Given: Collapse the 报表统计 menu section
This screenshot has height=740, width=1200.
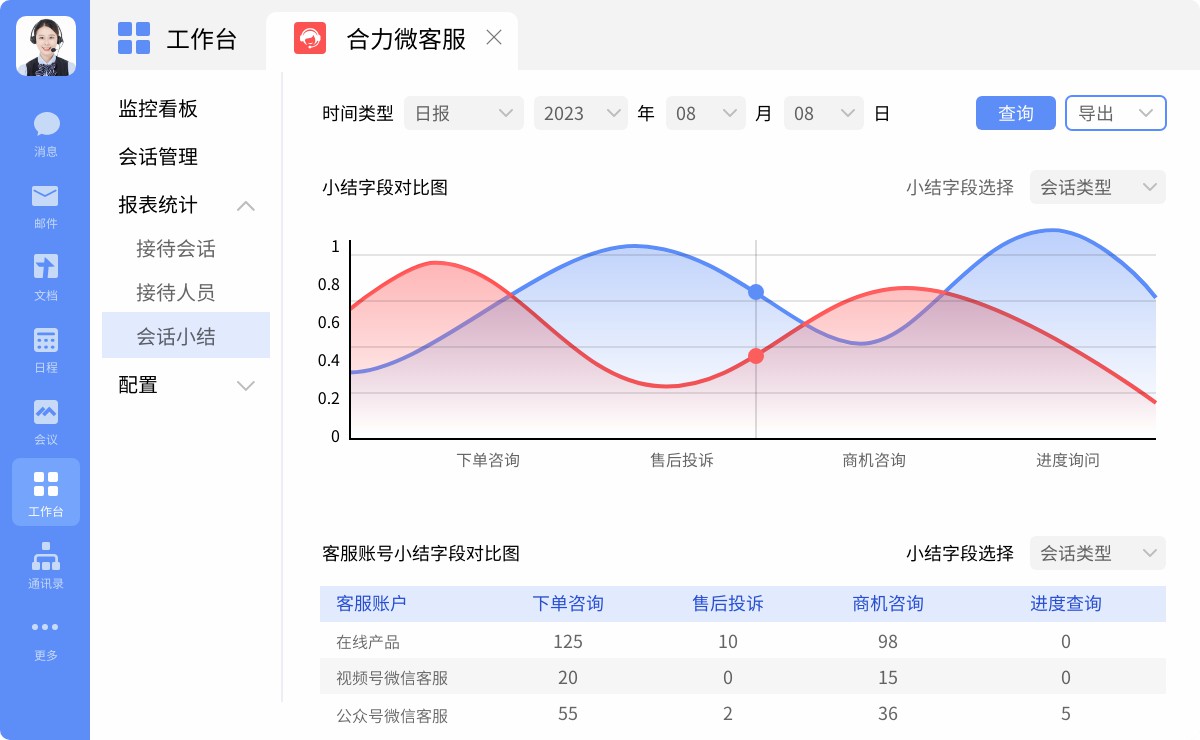Looking at the screenshot, I should click(245, 206).
